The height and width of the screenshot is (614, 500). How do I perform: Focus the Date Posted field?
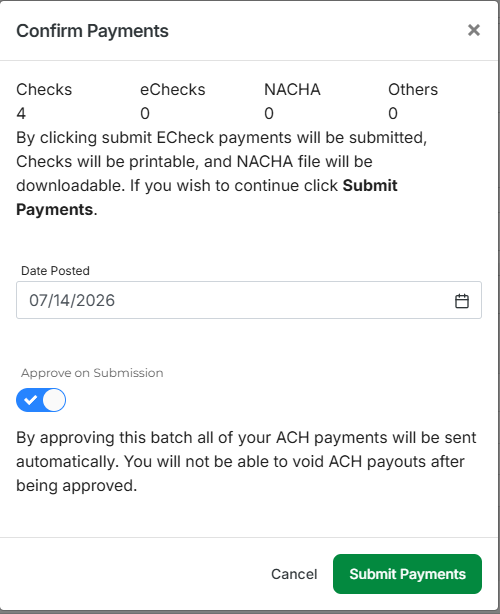[249, 300]
